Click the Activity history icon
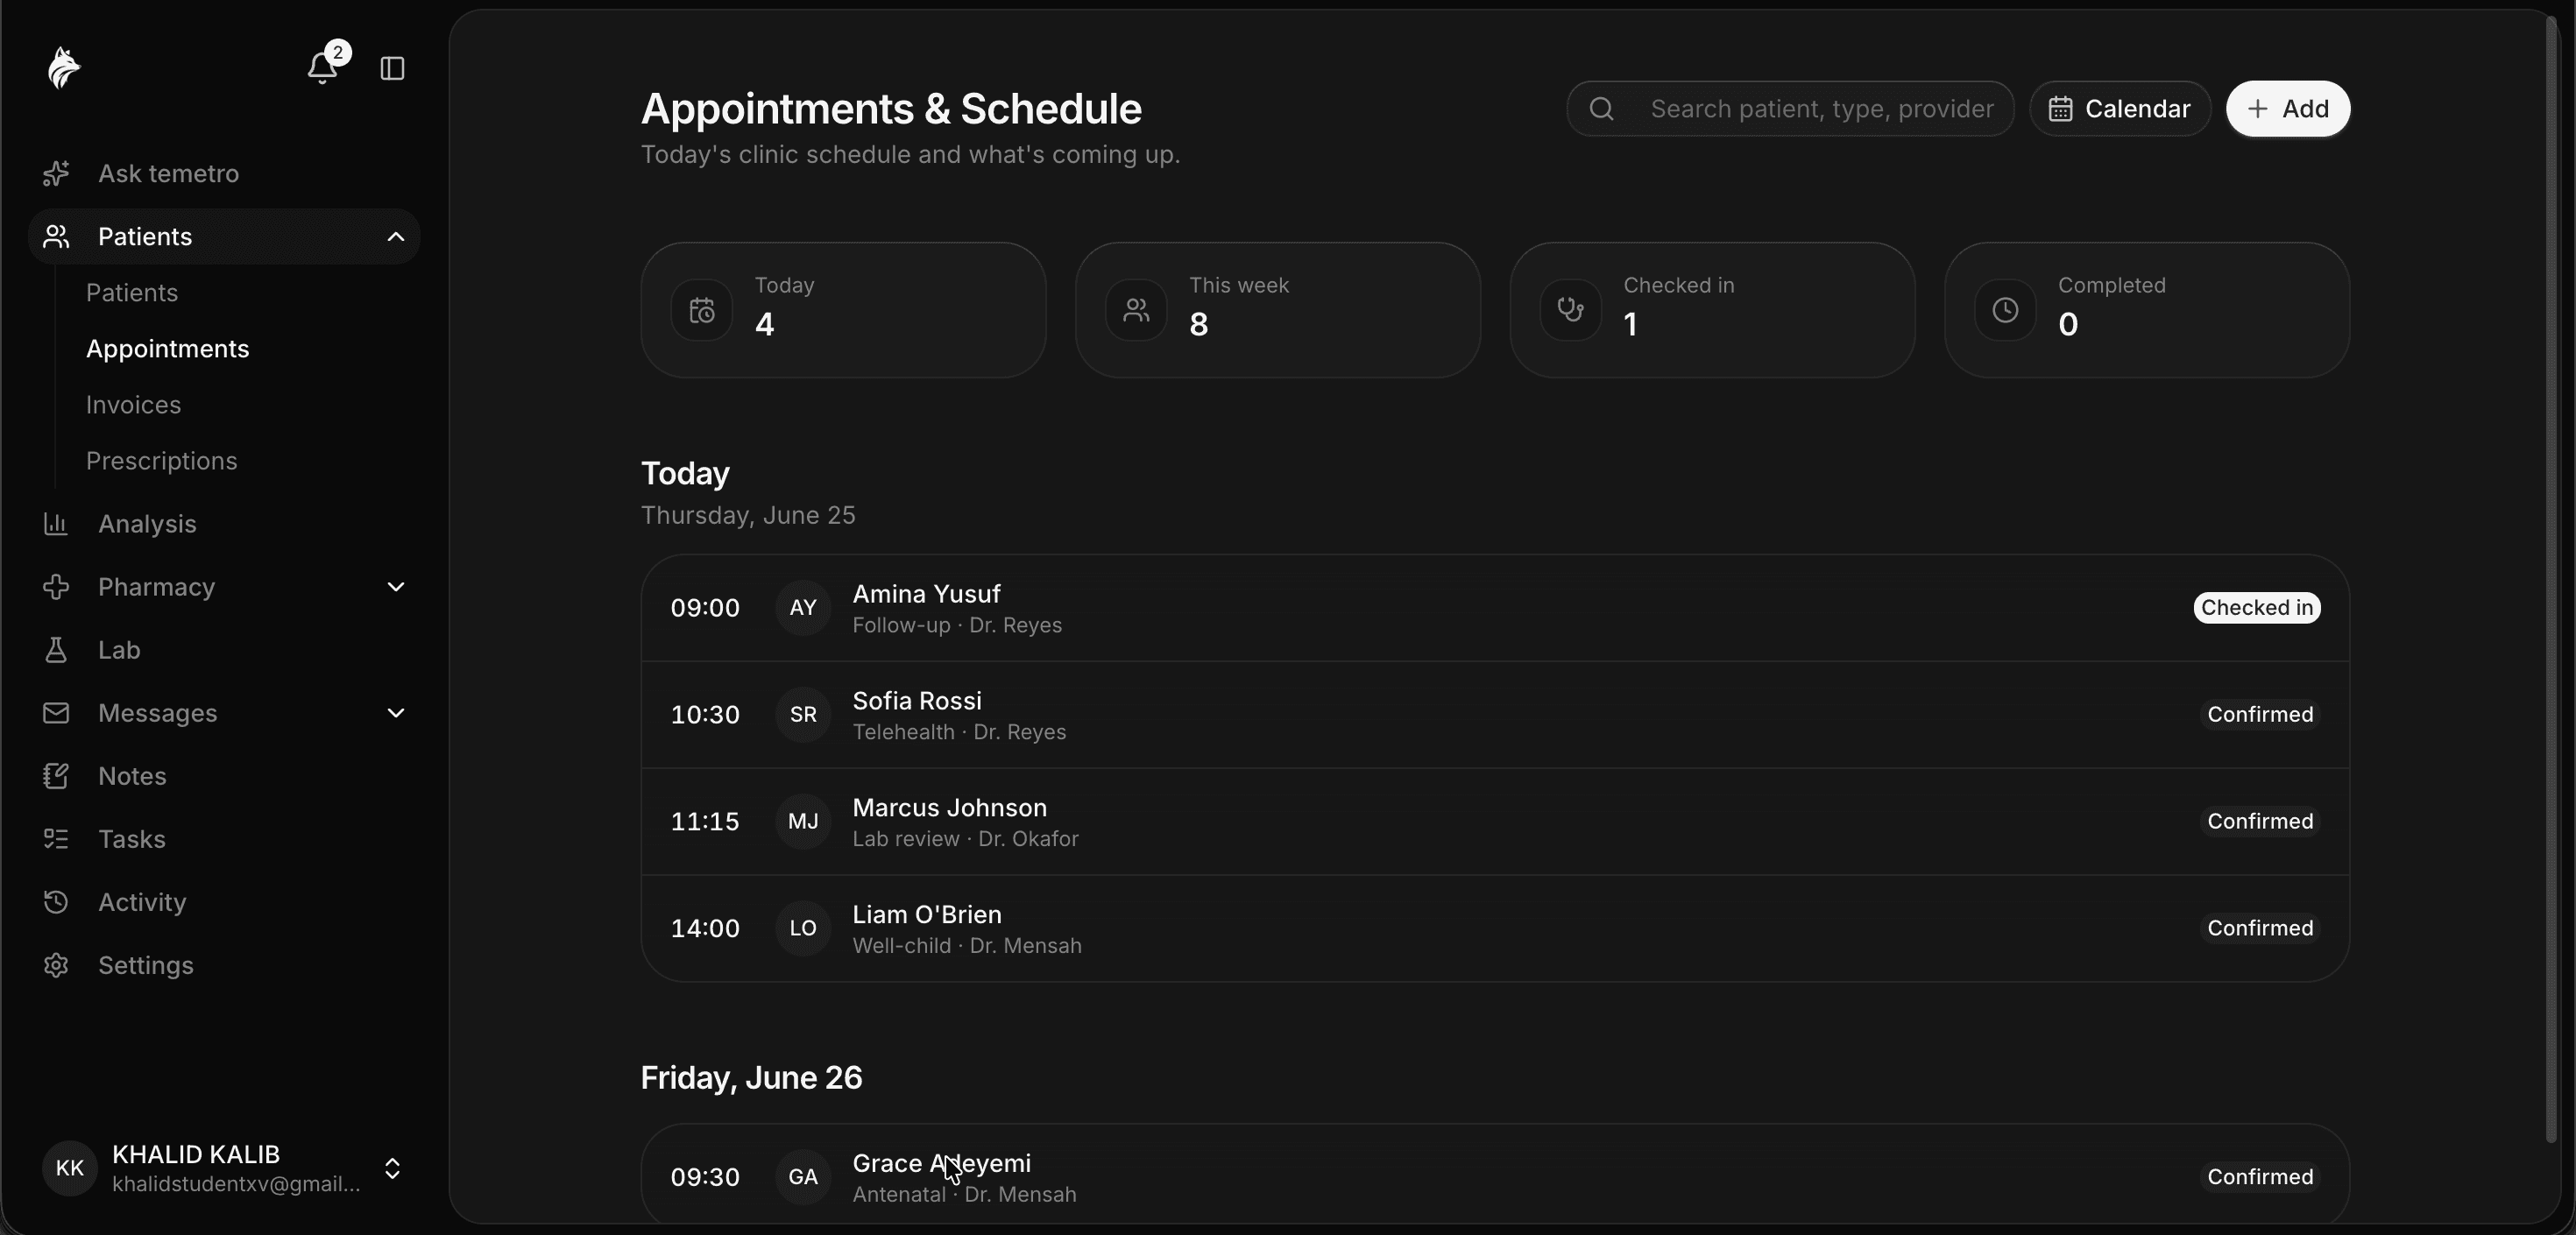 coord(56,901)
